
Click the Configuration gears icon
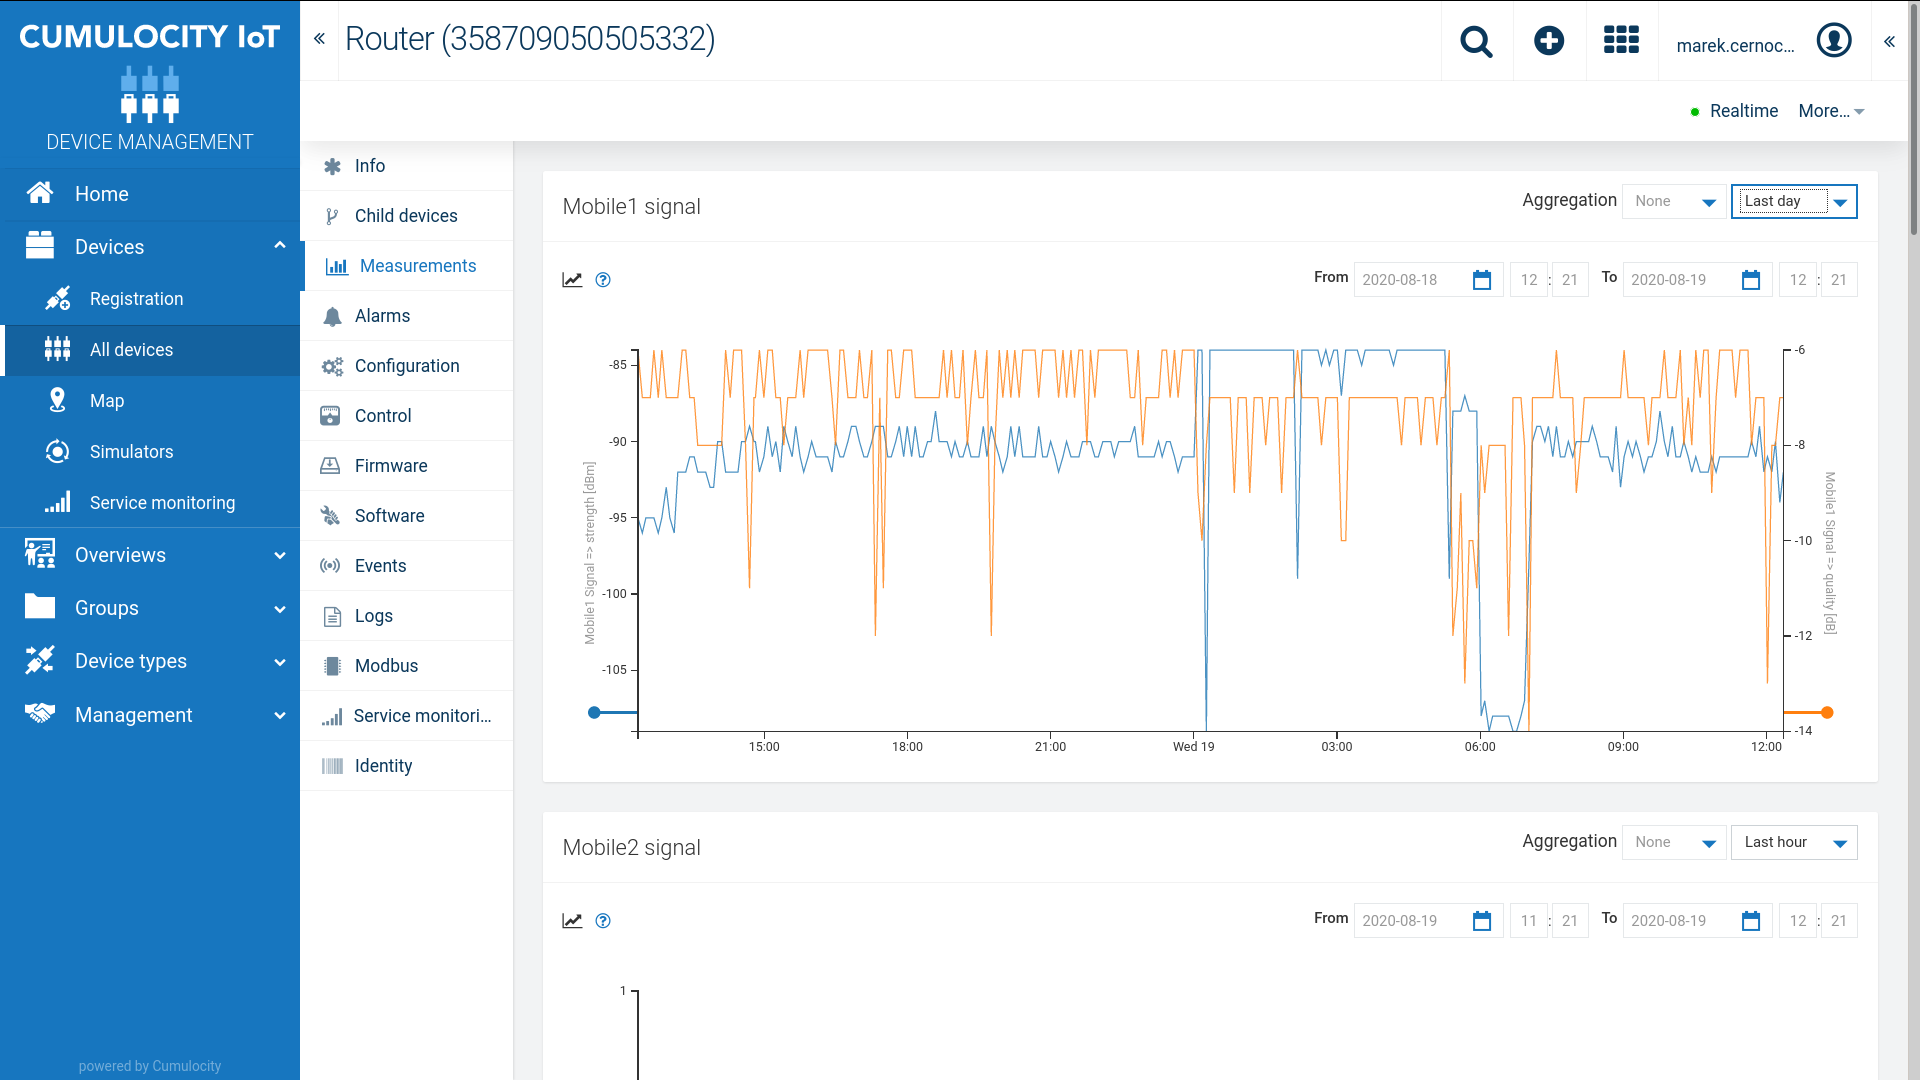(332, 366)
